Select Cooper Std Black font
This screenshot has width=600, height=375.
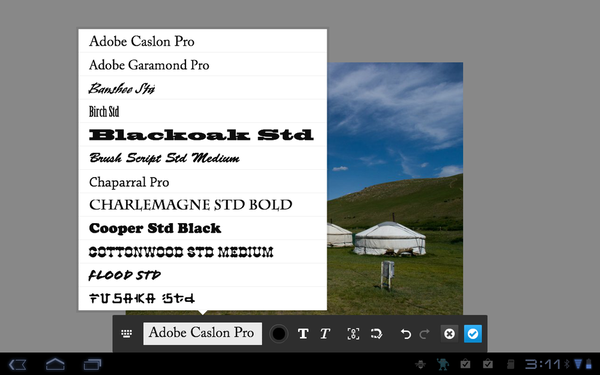[202, 228]
